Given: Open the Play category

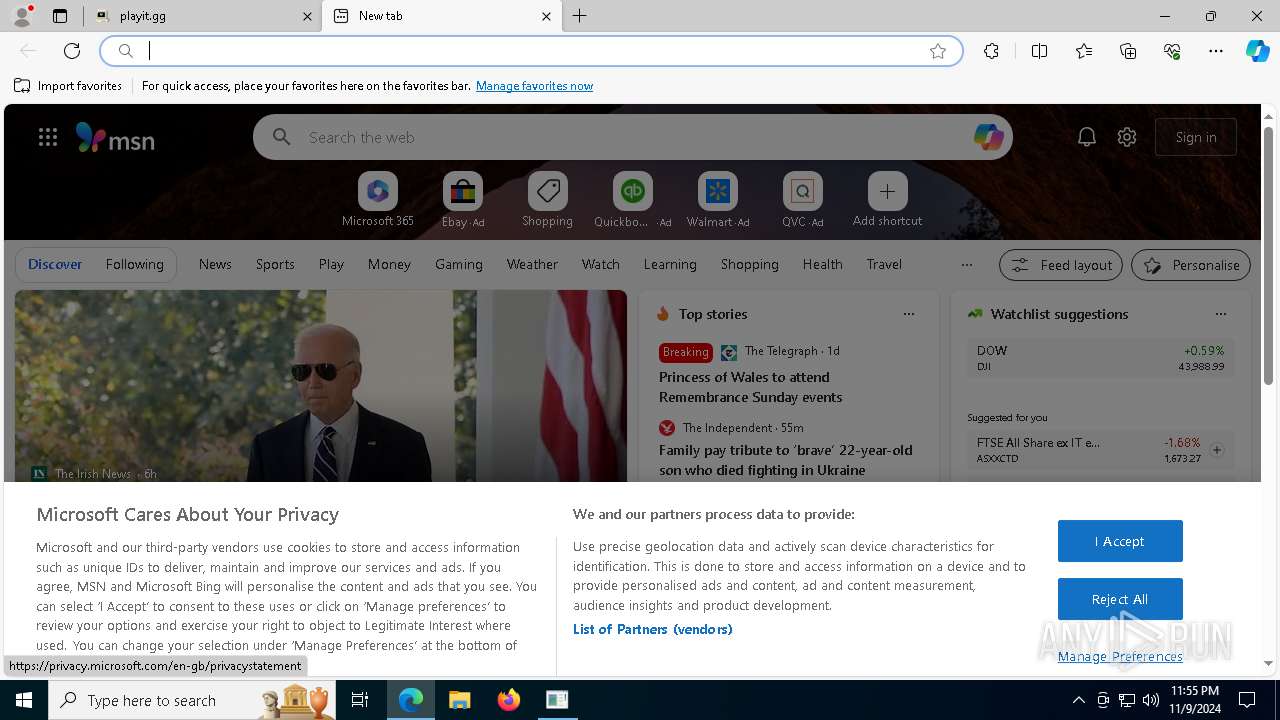Looking at the screenshot, I should (x=331, y=264).
